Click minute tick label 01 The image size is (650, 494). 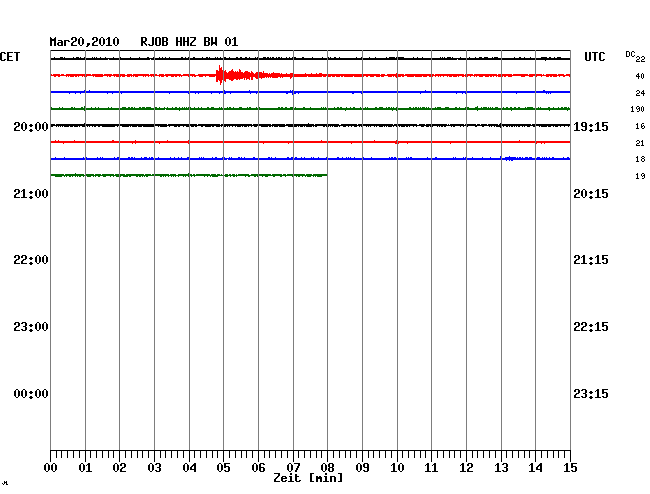click(x=85, y=468)
